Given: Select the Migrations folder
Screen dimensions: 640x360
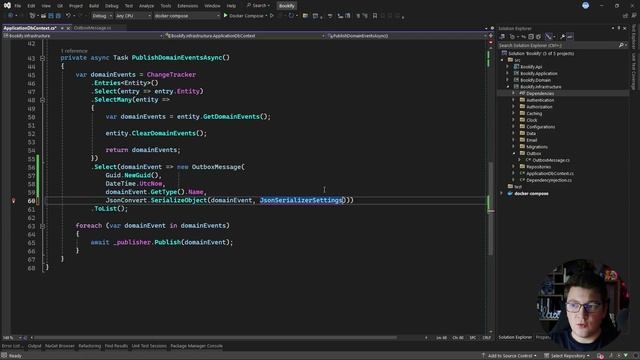Looking at the screenshot, I should click(x=537, y=147).
